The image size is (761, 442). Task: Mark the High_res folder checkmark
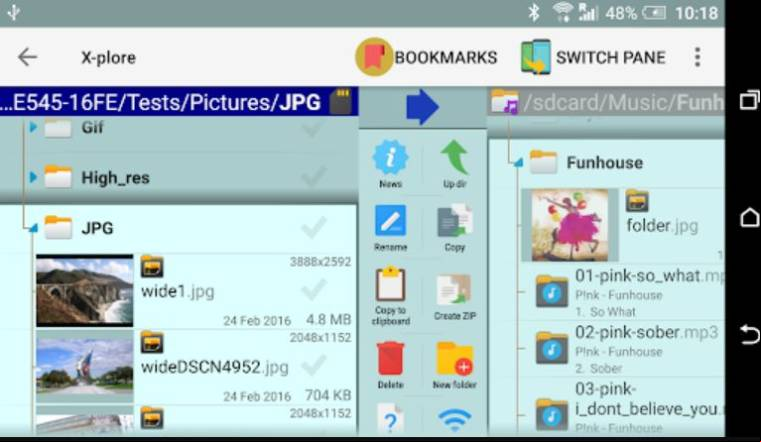(x=313, y=176)
